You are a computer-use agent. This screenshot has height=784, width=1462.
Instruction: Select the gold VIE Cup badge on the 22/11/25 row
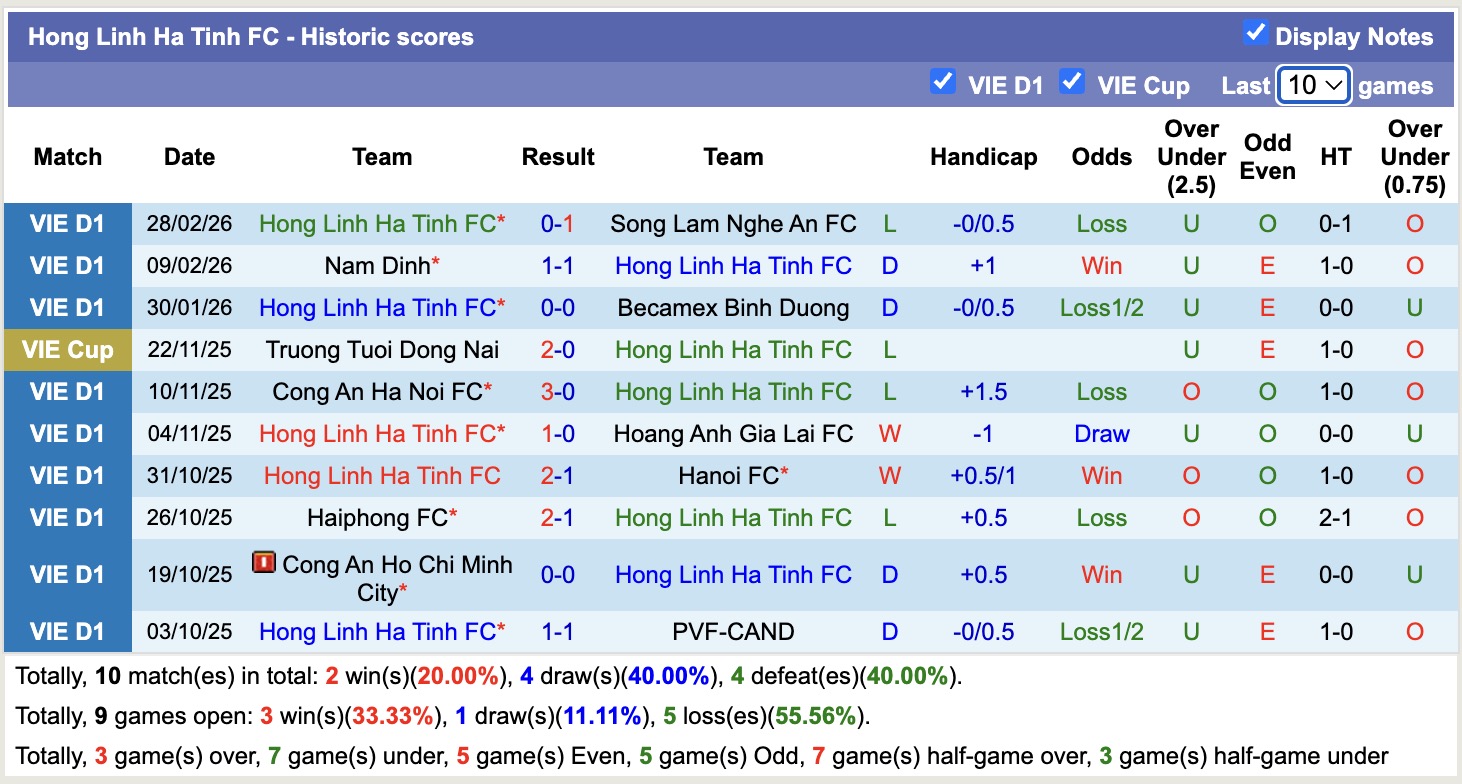coord(67,349)
